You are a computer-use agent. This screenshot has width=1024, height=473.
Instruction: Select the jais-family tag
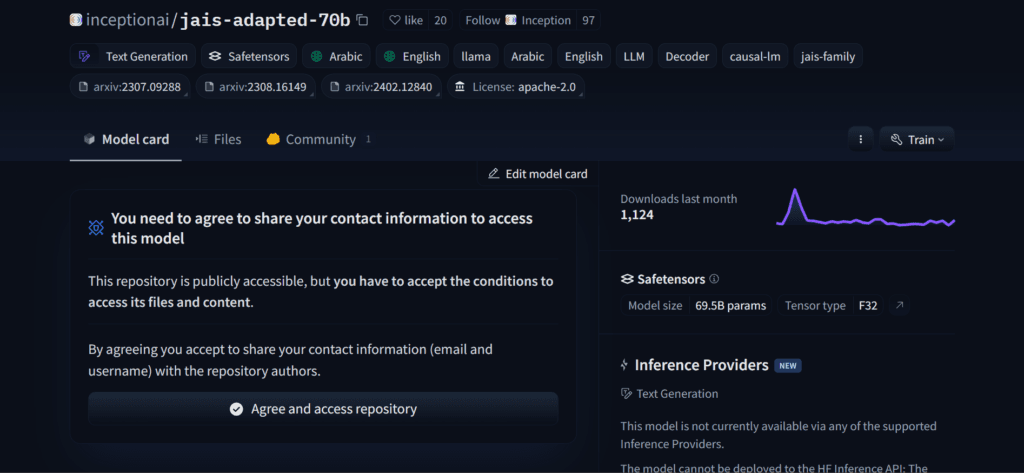828,56
